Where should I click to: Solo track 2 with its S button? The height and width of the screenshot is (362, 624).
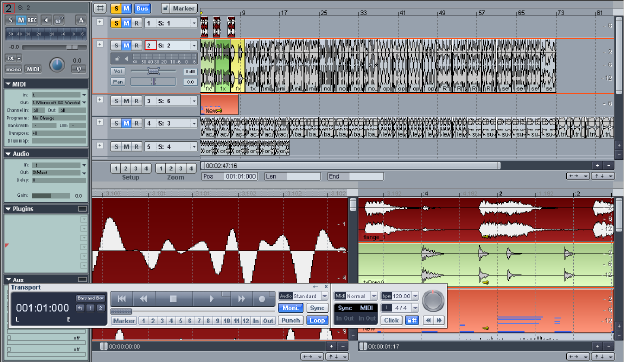pos(116,46)
